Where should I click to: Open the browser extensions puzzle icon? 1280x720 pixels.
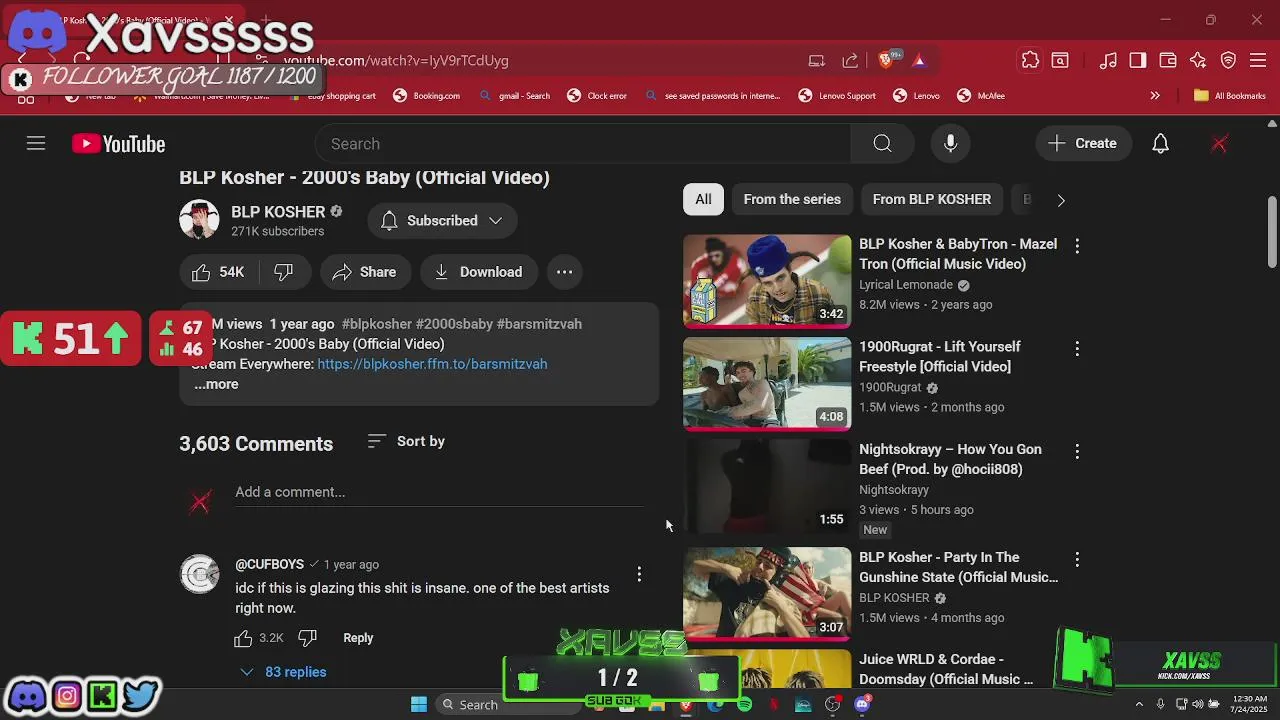[x=1030, y=60]
